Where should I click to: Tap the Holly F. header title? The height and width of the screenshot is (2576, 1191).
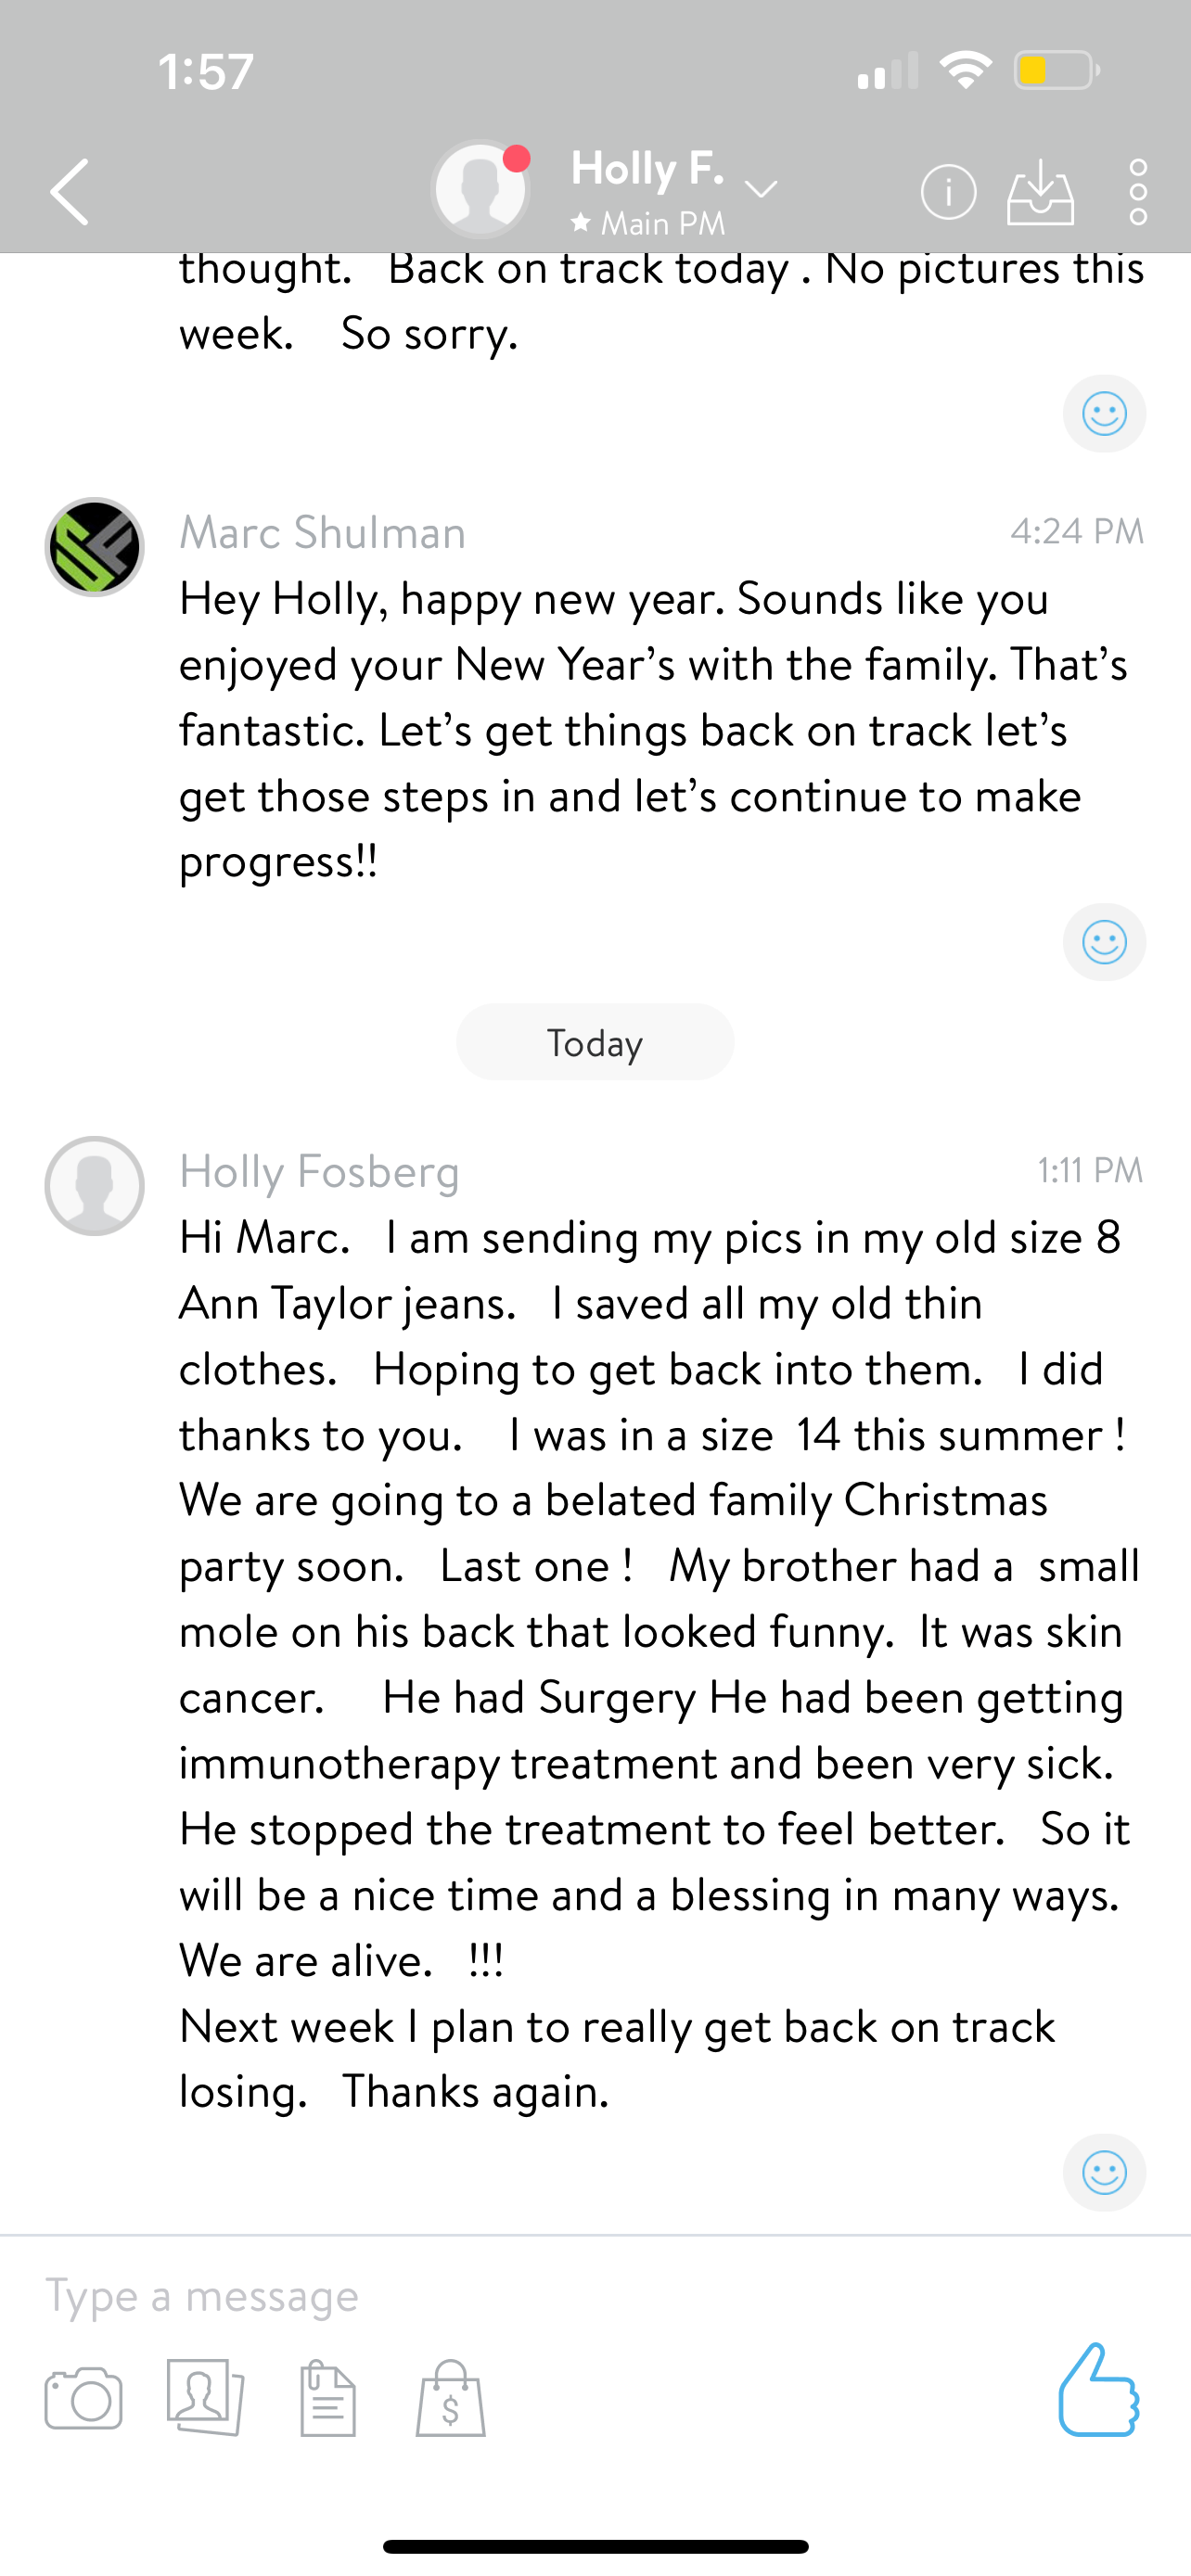pos(647,169)
